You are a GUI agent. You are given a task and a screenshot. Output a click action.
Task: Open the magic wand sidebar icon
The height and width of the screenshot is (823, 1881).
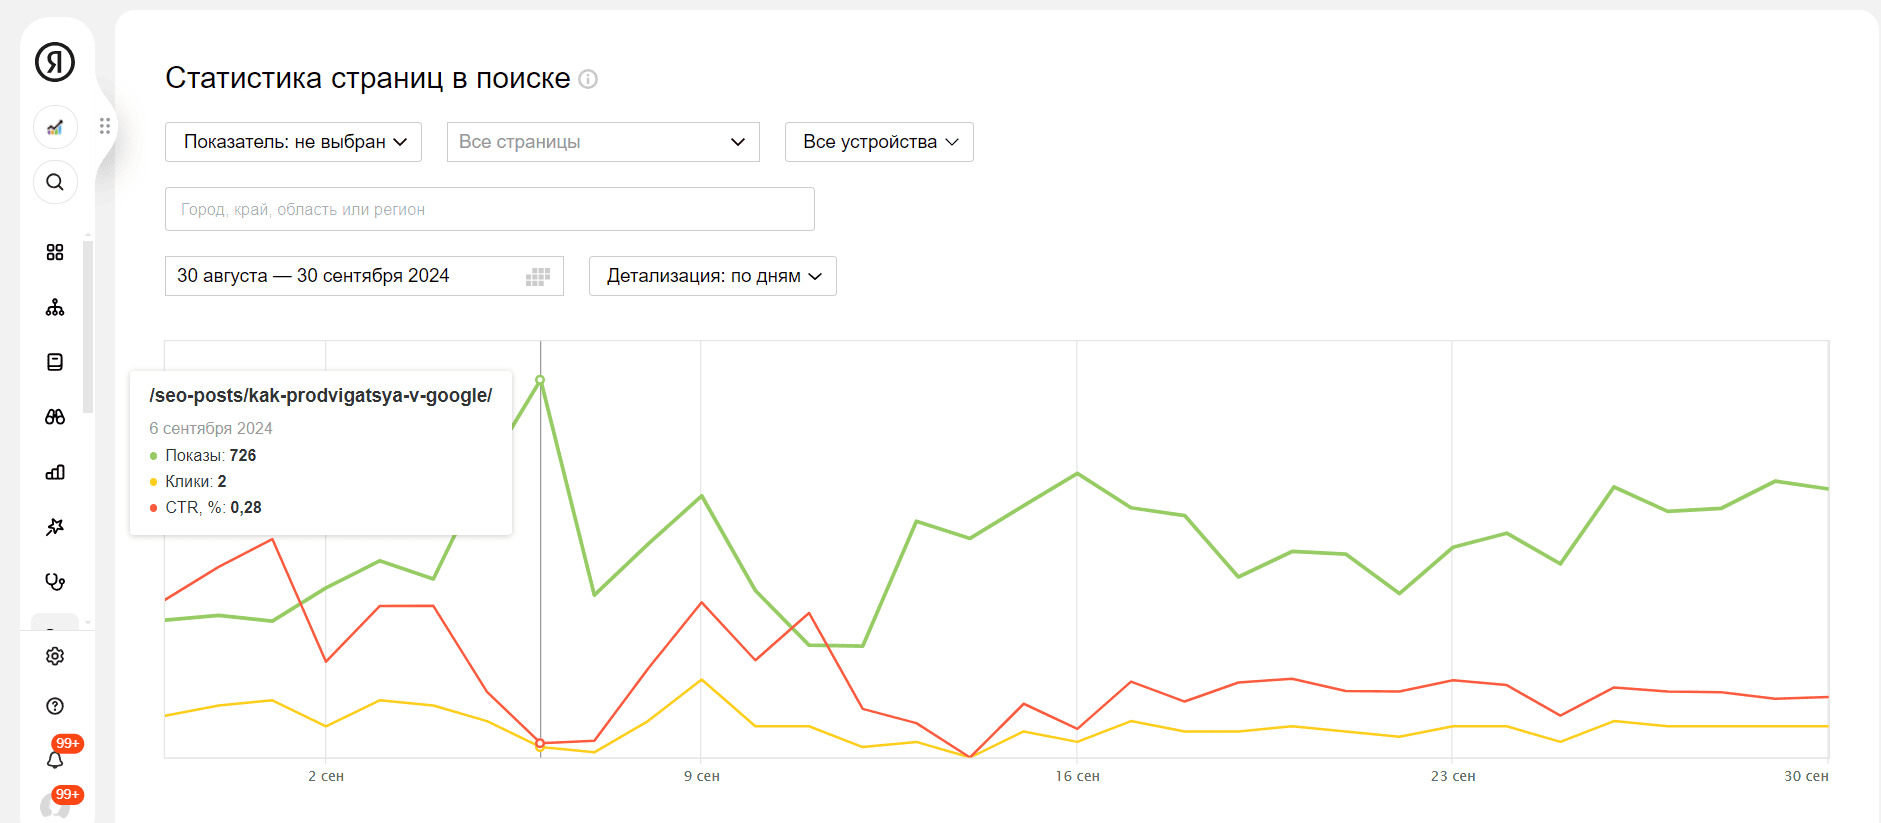[x=55, y=527]
